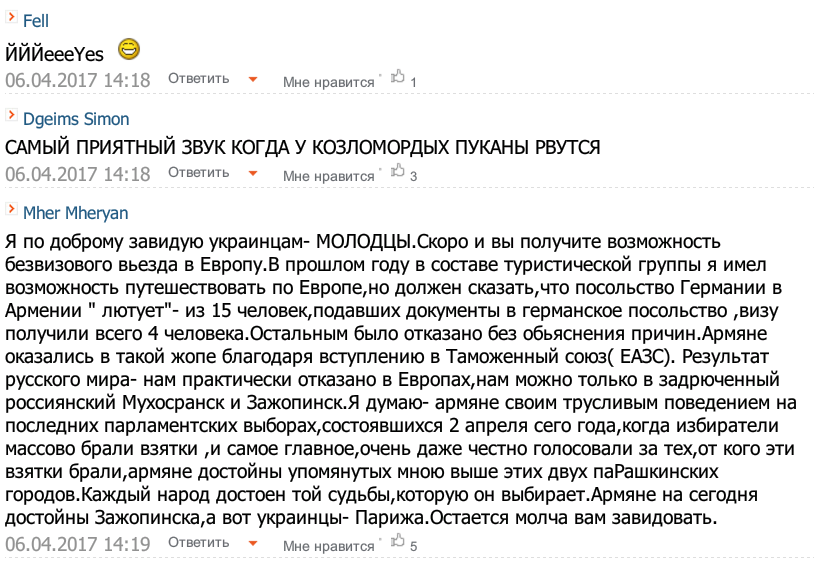814x566 pixels.
Task: Click the arrow icon beside Mher Mheryan
Action: click(11, 211)
